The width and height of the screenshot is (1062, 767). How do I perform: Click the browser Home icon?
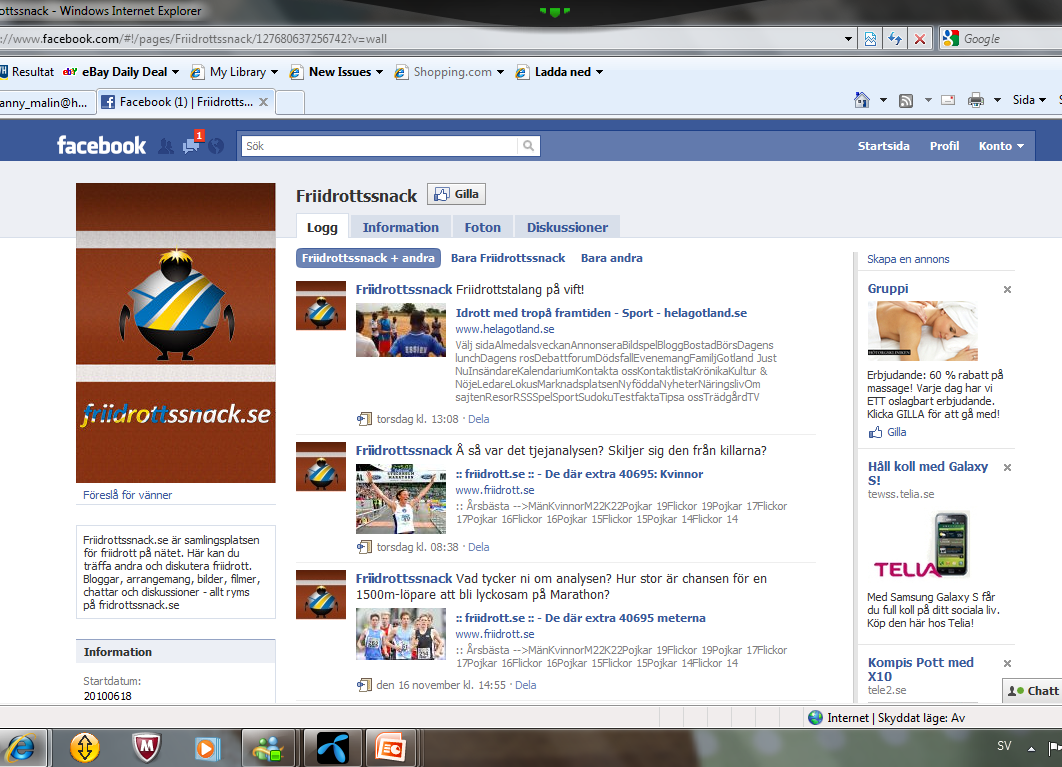point(862,100)
